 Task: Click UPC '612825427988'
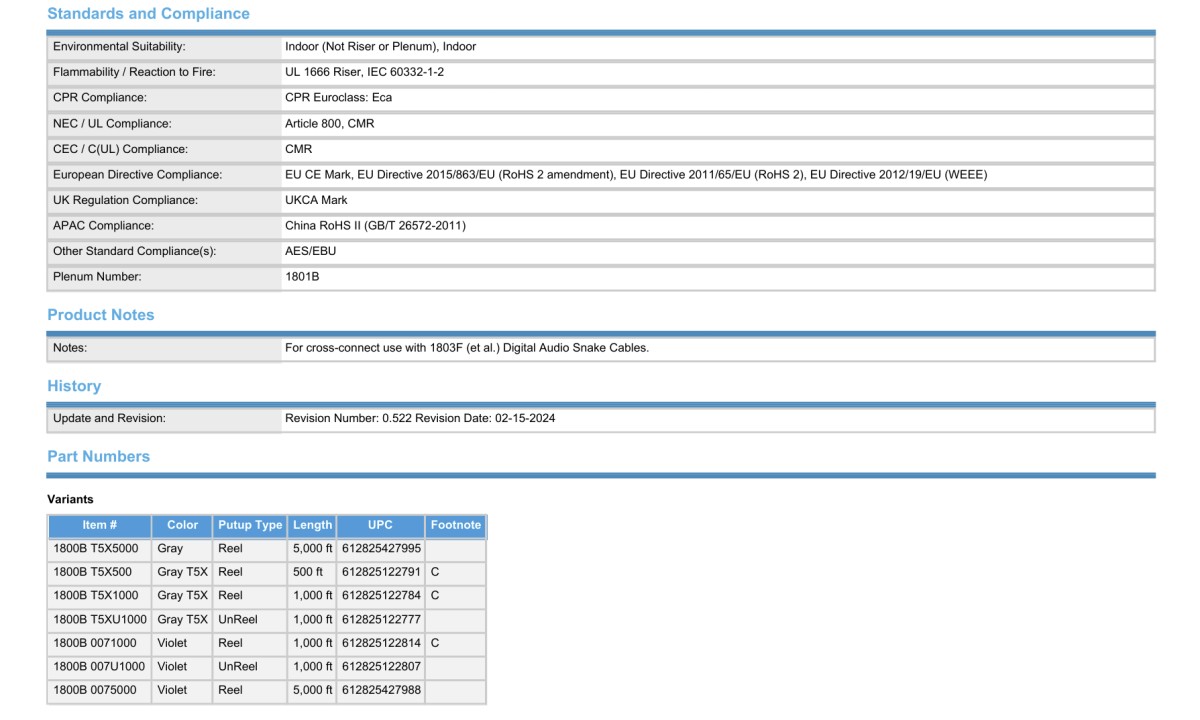click(381, 690)
